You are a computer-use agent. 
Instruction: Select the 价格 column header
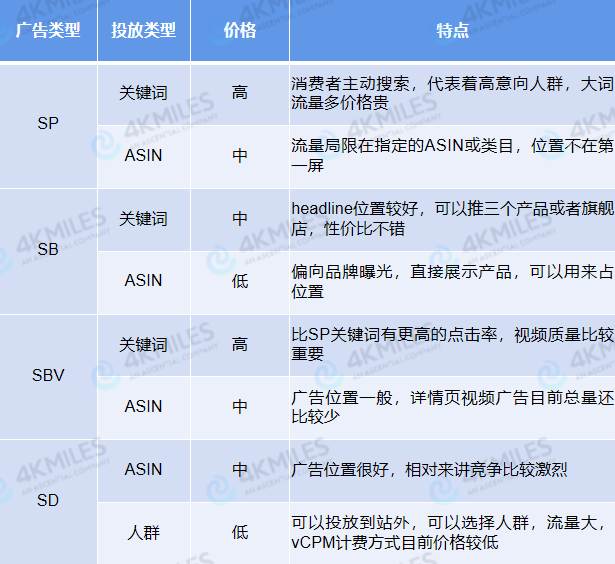tap(240, 31)
